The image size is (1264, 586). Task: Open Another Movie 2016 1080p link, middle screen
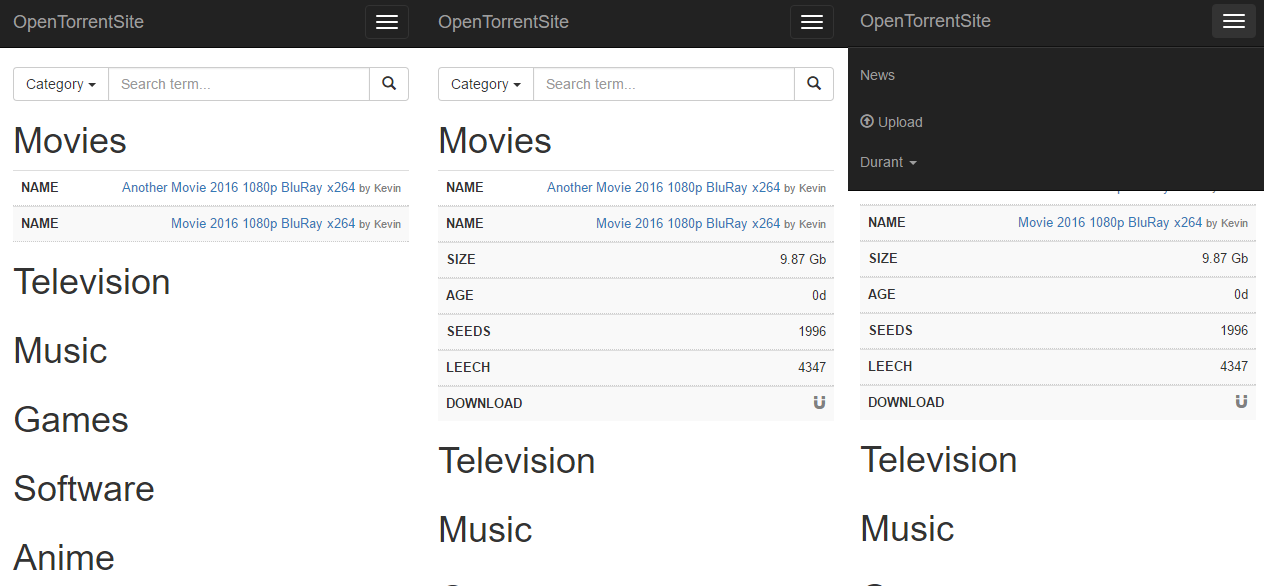664,187
